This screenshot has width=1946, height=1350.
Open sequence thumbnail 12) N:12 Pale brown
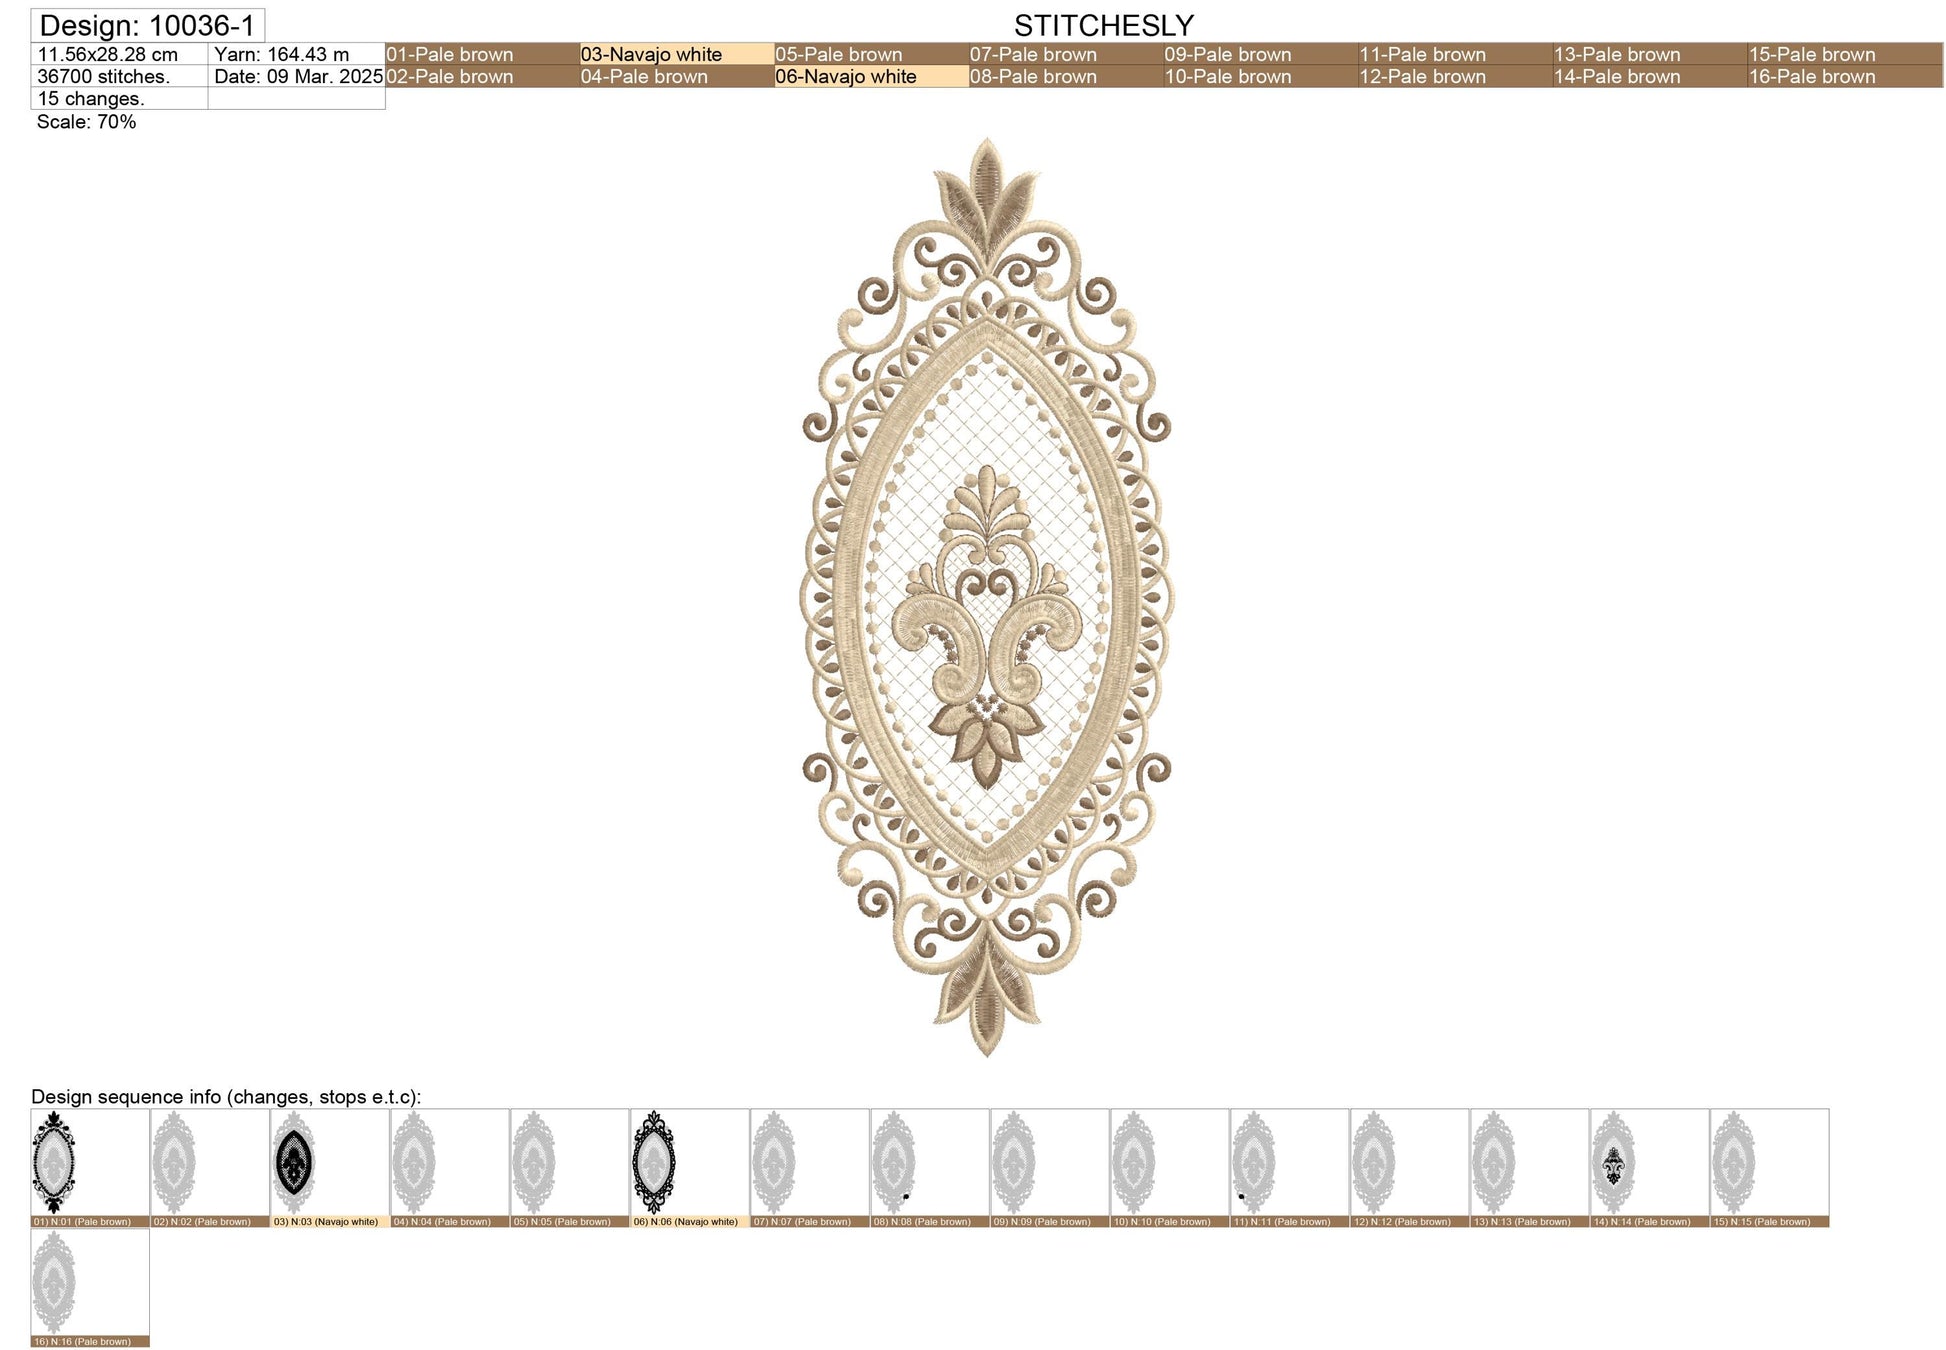1410,1167
